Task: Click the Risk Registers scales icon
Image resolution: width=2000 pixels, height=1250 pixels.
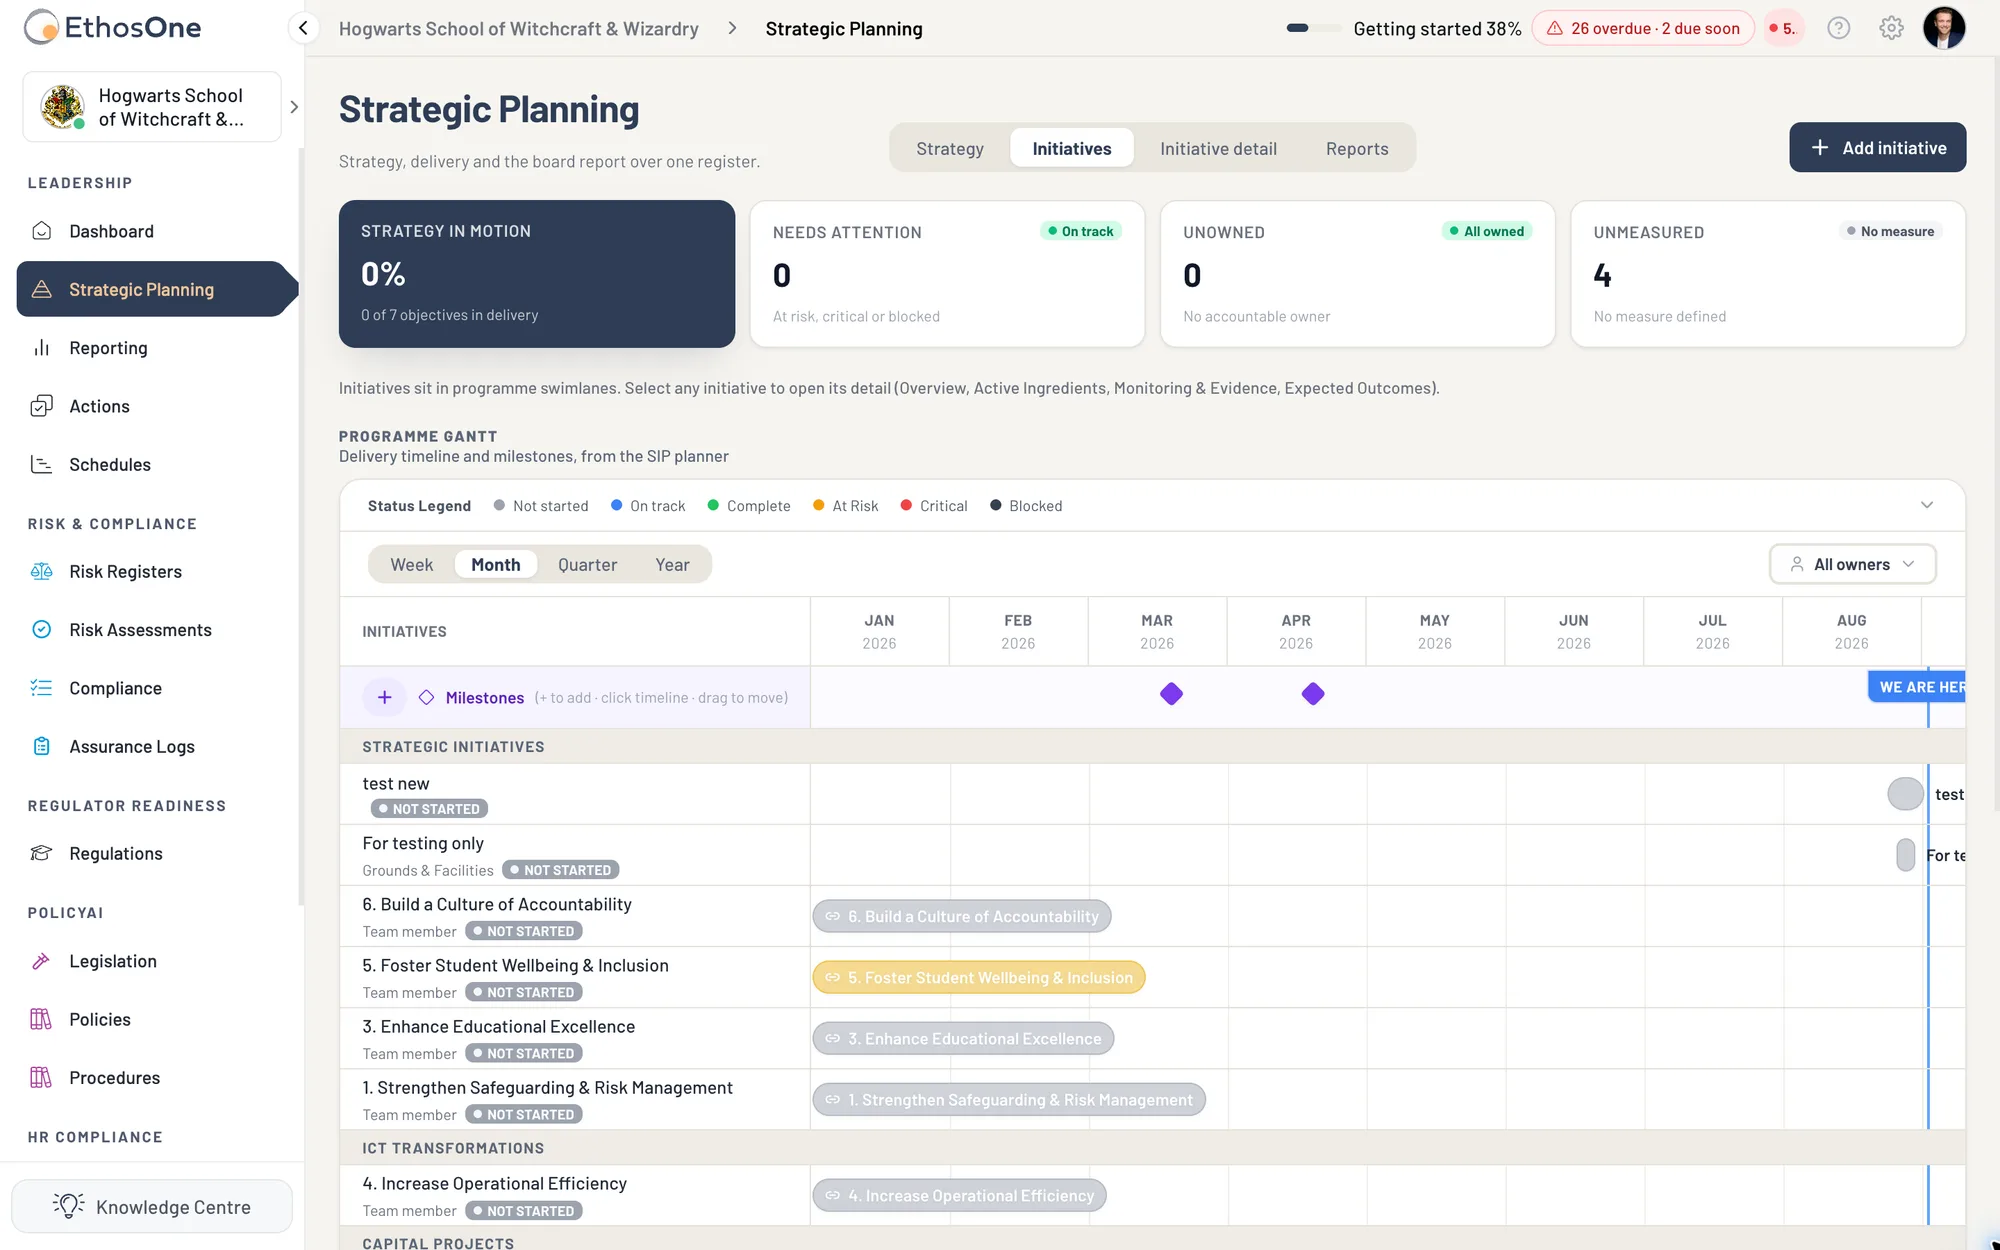Action: [42, 571]
